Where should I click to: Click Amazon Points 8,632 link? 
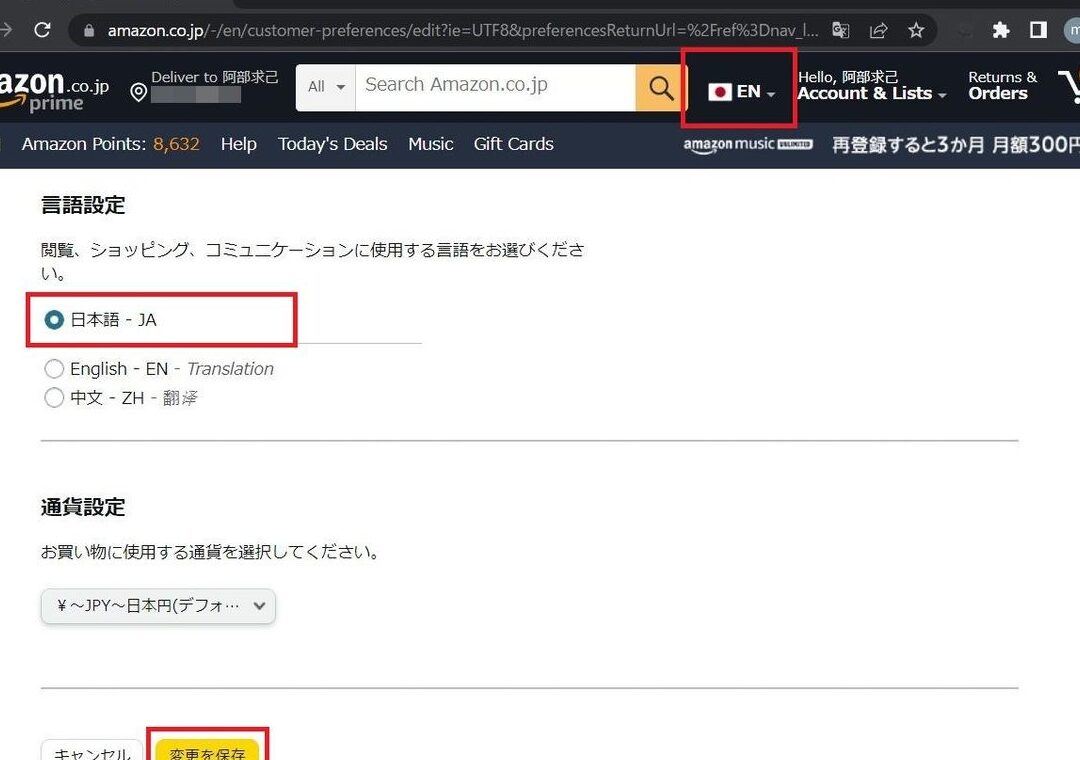(x=110, y=144)
